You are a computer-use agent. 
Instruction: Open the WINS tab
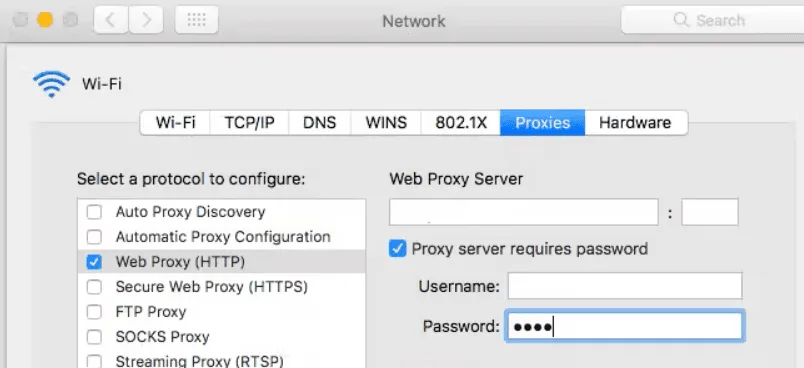(x=386, y=122)
